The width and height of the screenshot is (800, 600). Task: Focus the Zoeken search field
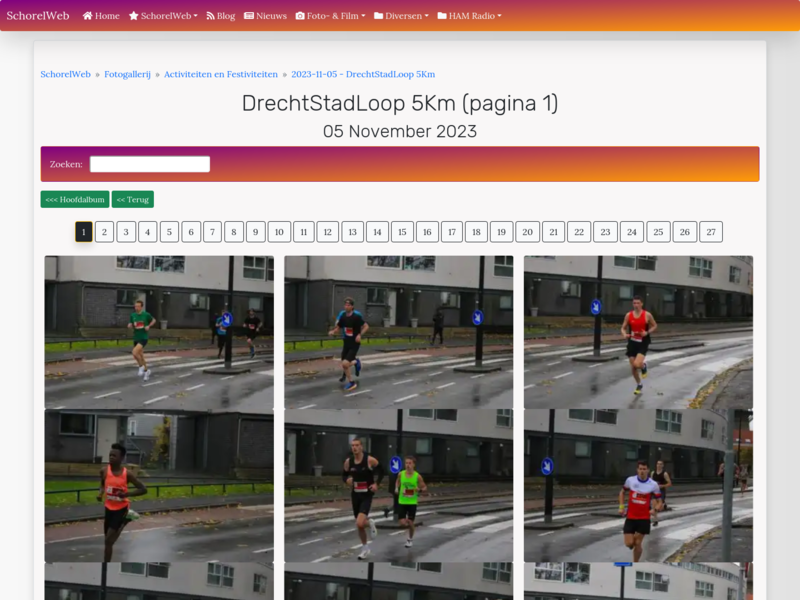click(150, 164)
